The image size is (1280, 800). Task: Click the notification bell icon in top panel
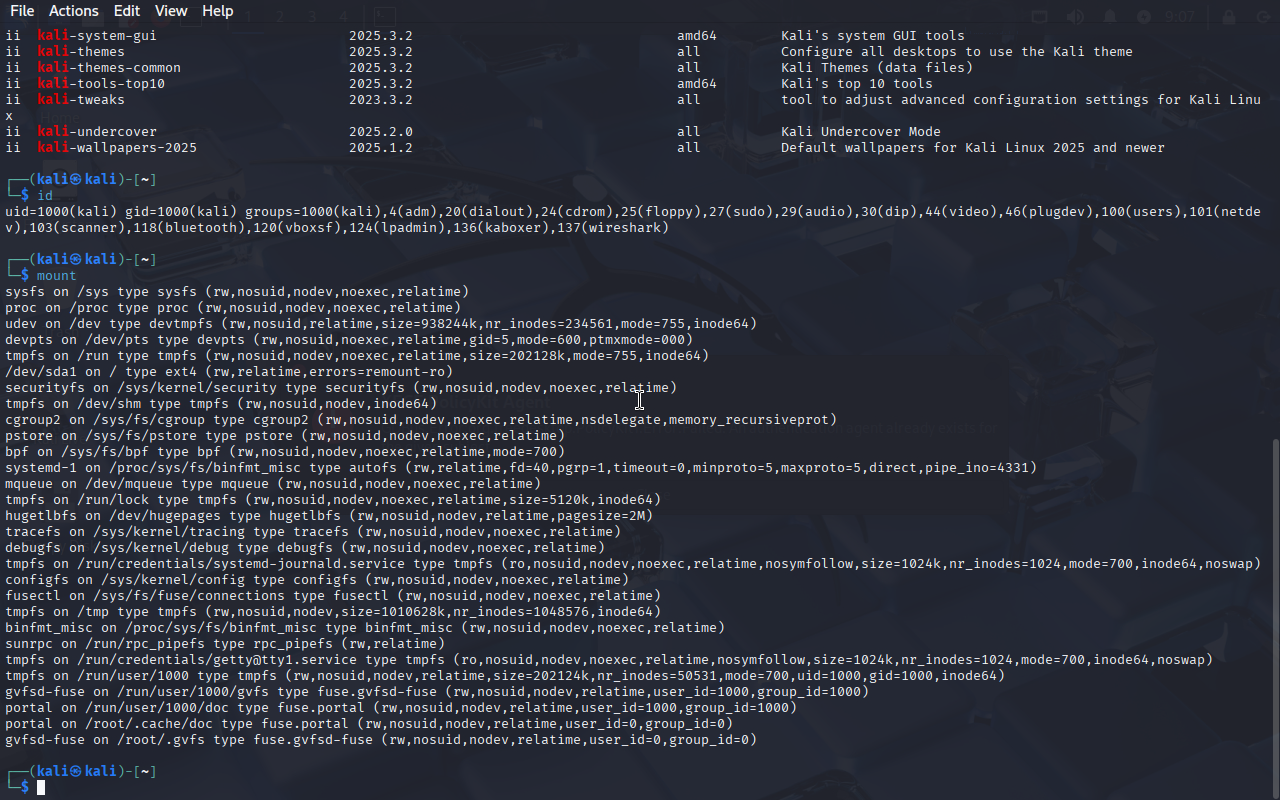click(x=1108, y=17)
